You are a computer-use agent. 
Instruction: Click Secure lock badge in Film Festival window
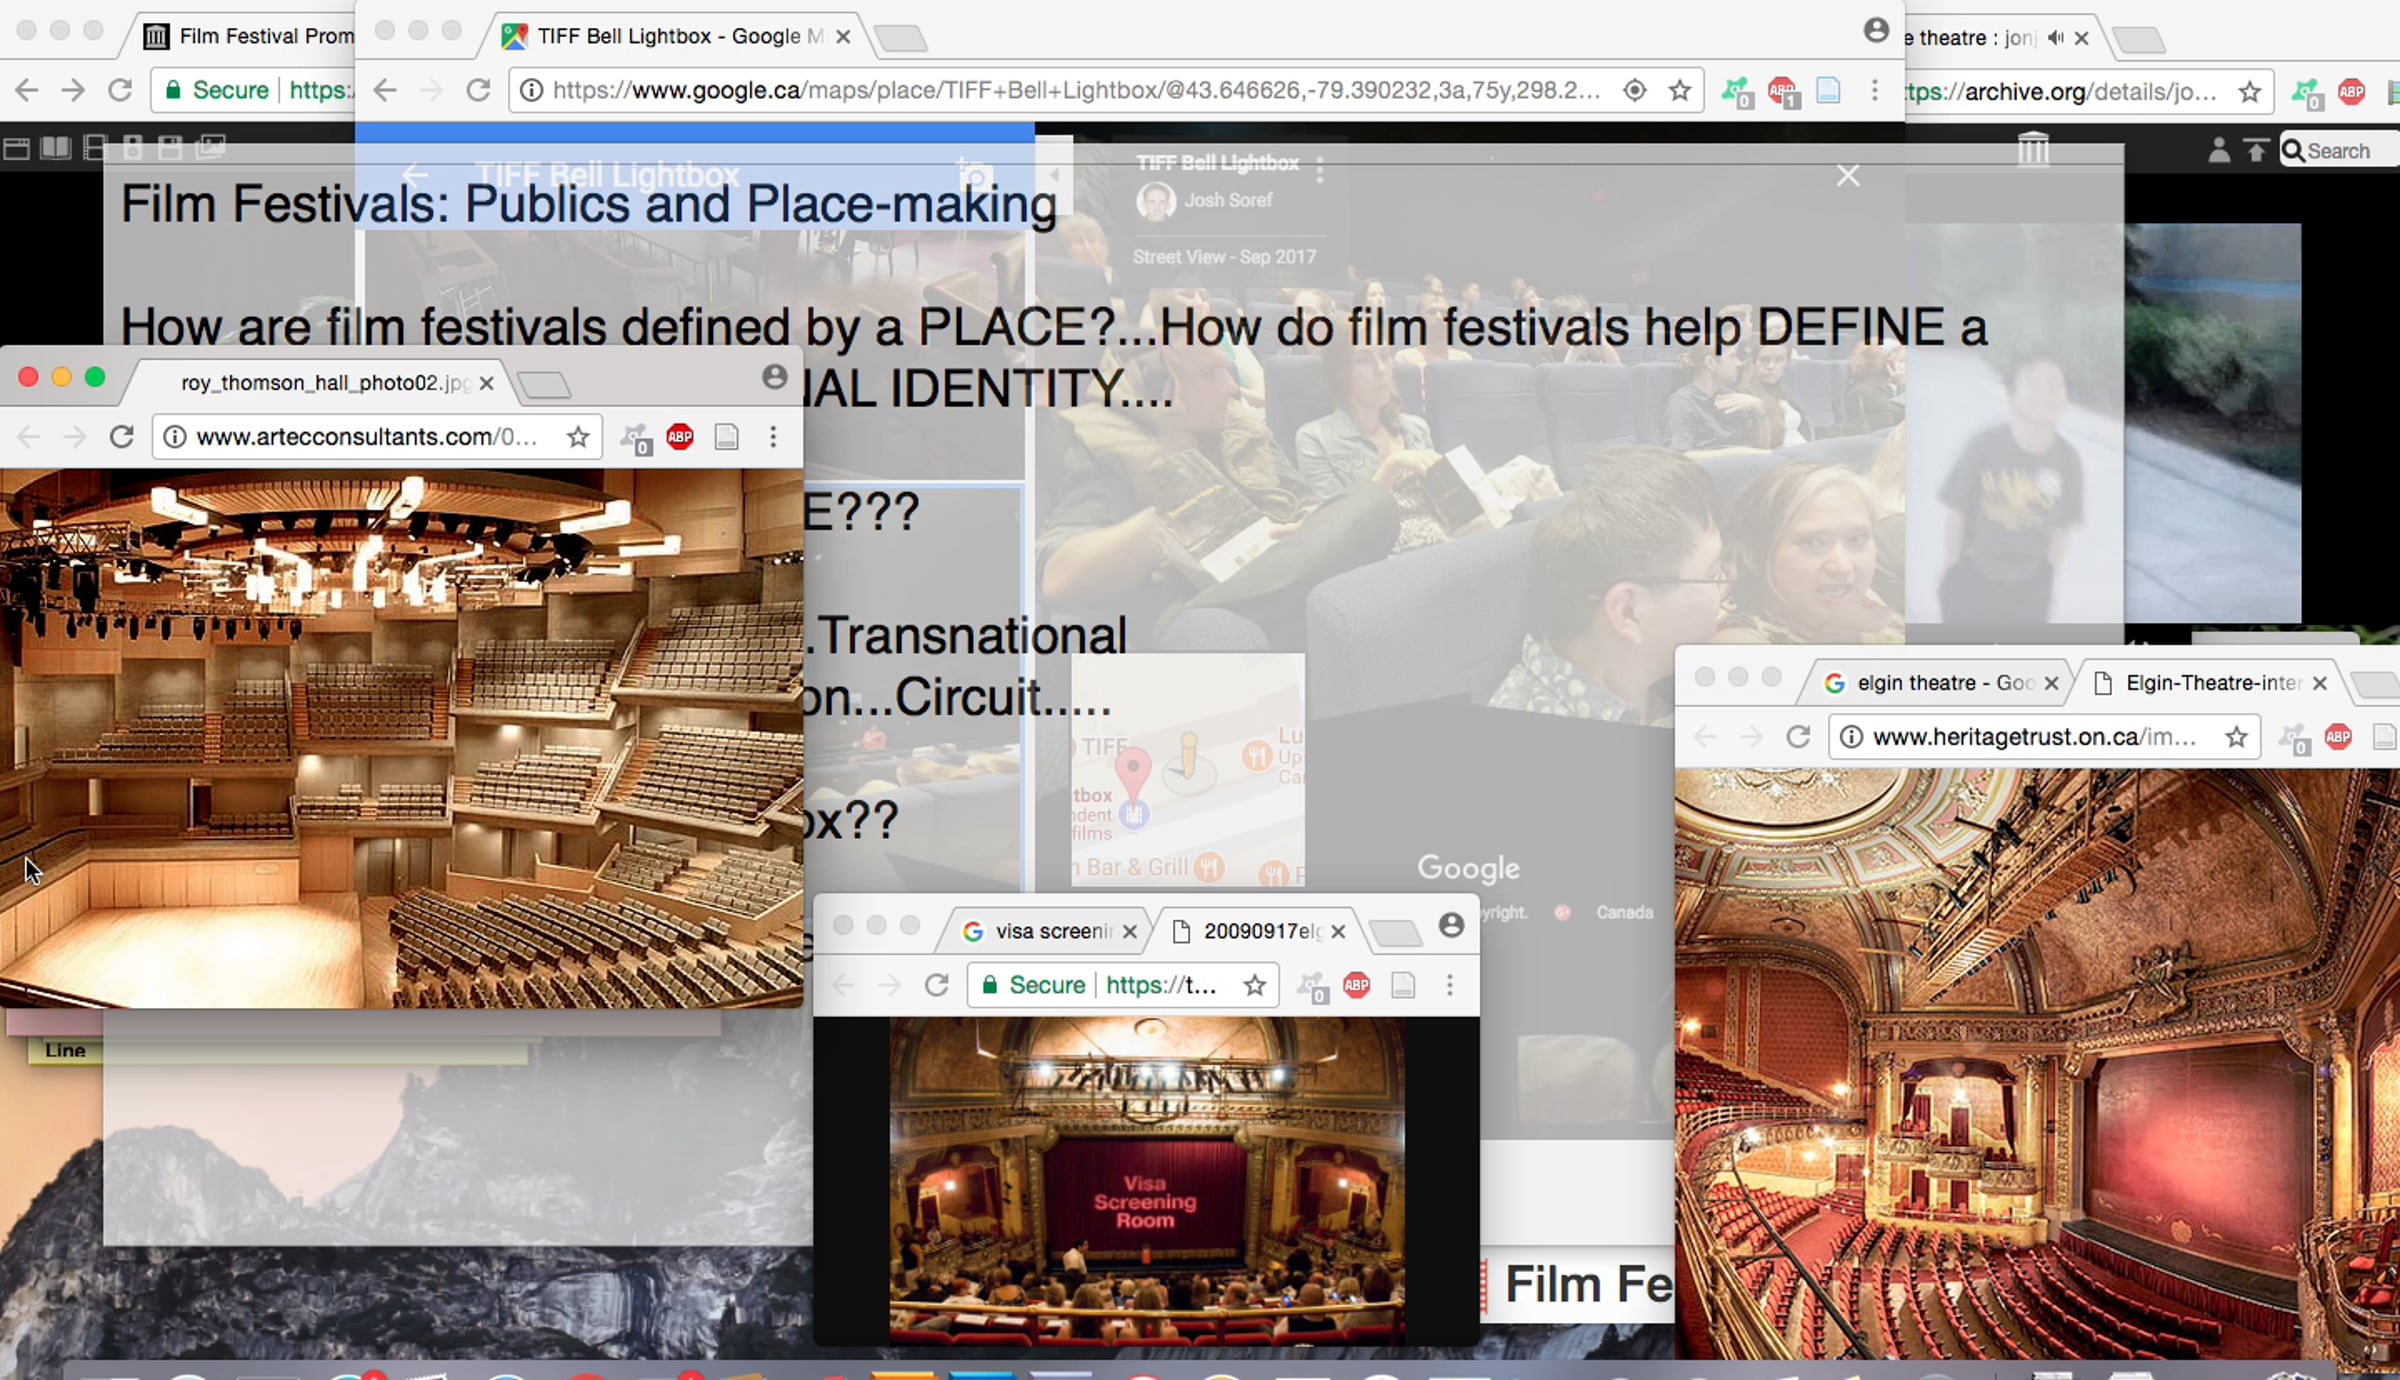click(x=216, y=91)
